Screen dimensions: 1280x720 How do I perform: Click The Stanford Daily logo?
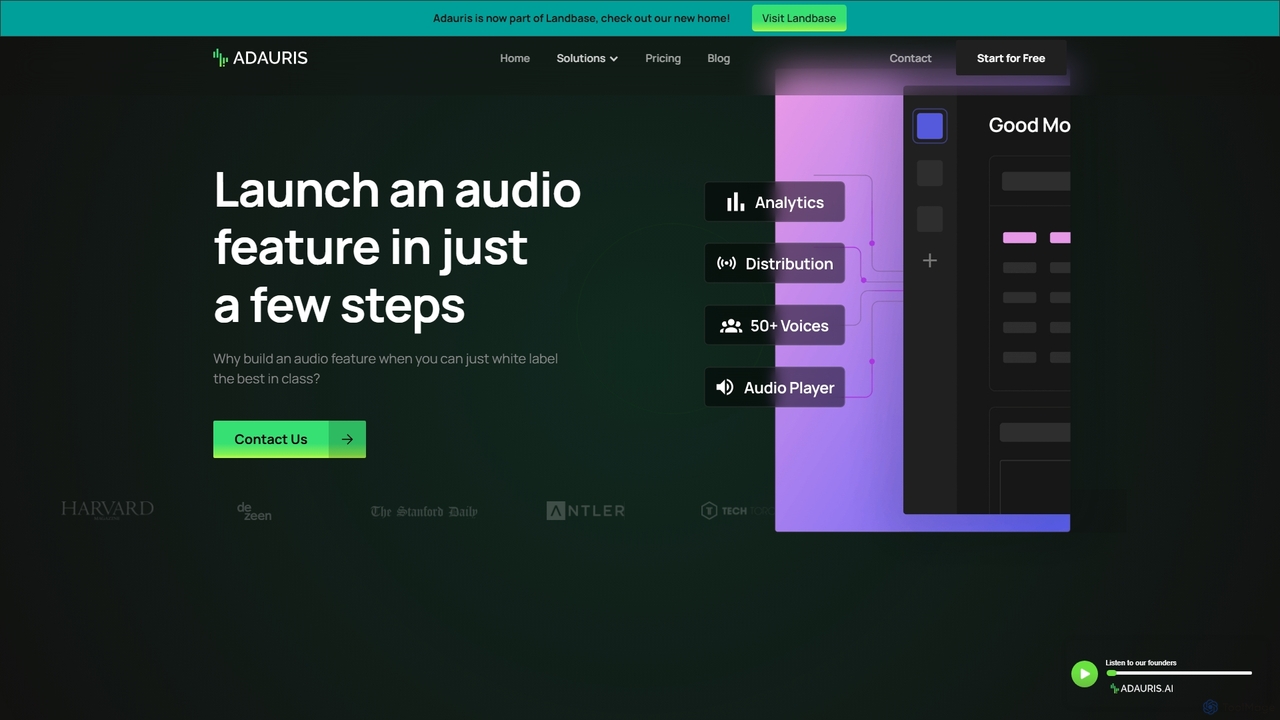tap(424, 511)
